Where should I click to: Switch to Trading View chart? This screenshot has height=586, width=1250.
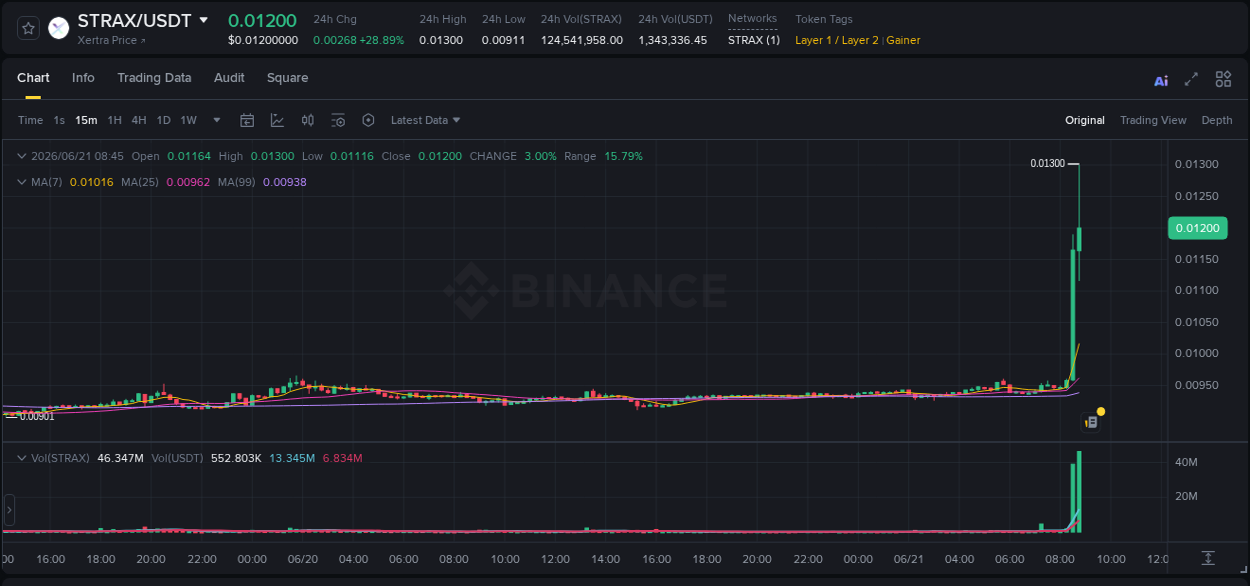click(1153, 120)
